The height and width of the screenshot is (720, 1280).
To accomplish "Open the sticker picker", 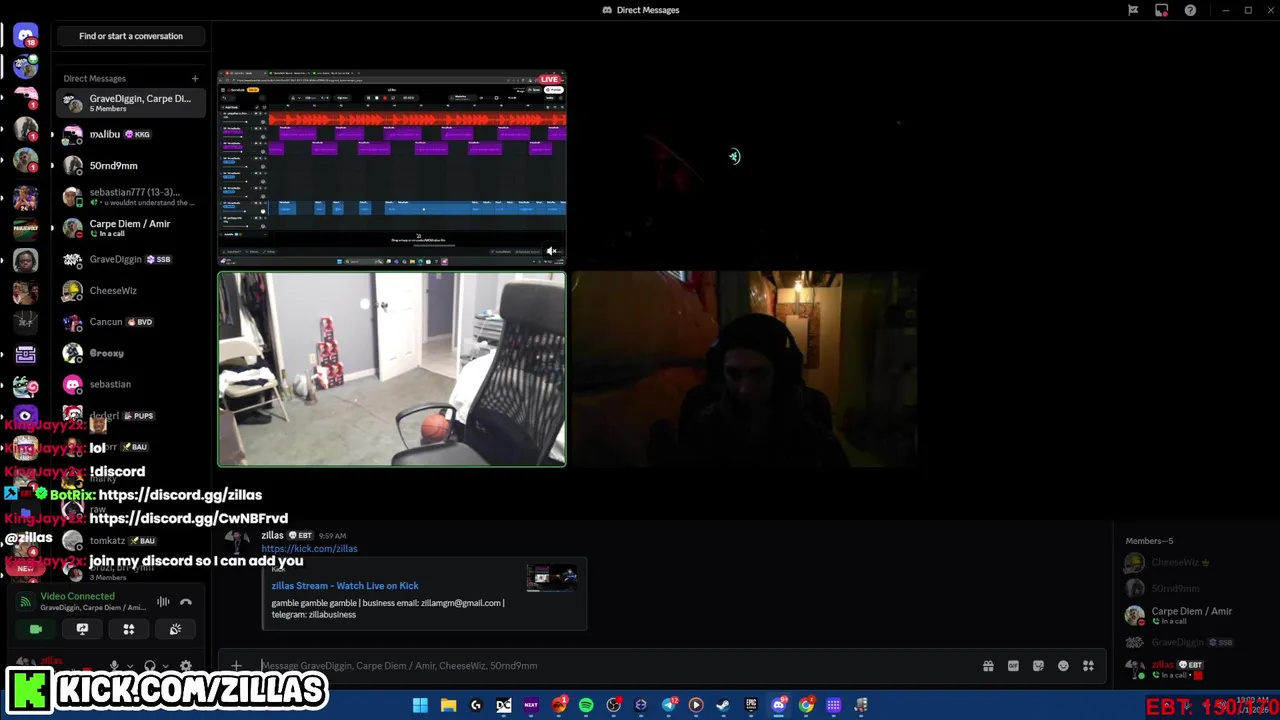I will [1038, 666].
